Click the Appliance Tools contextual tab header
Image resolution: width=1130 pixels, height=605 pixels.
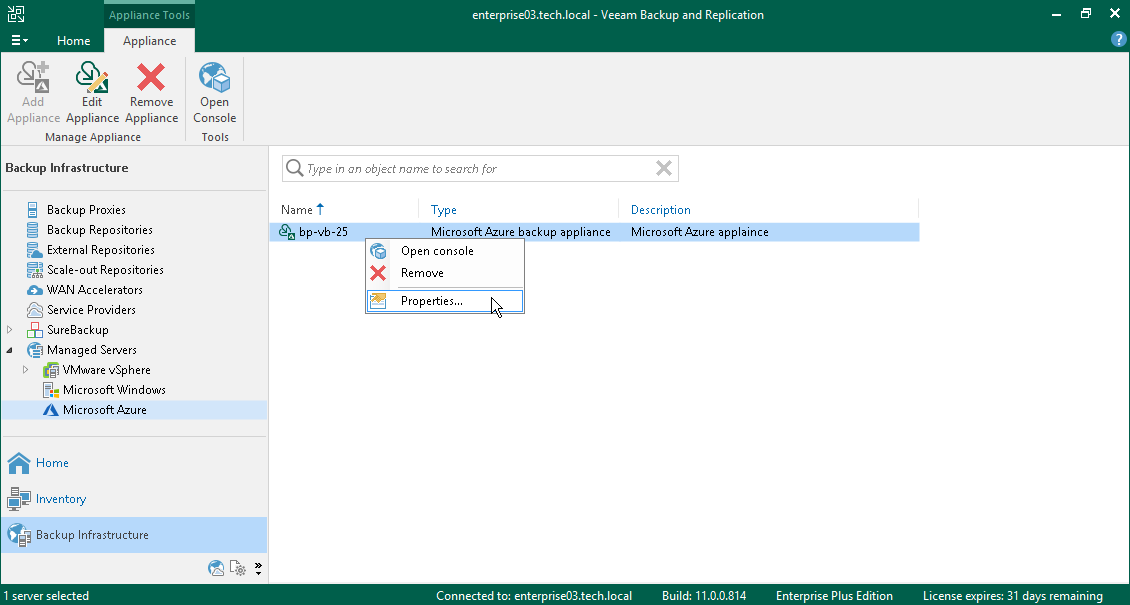click(149, 14)
